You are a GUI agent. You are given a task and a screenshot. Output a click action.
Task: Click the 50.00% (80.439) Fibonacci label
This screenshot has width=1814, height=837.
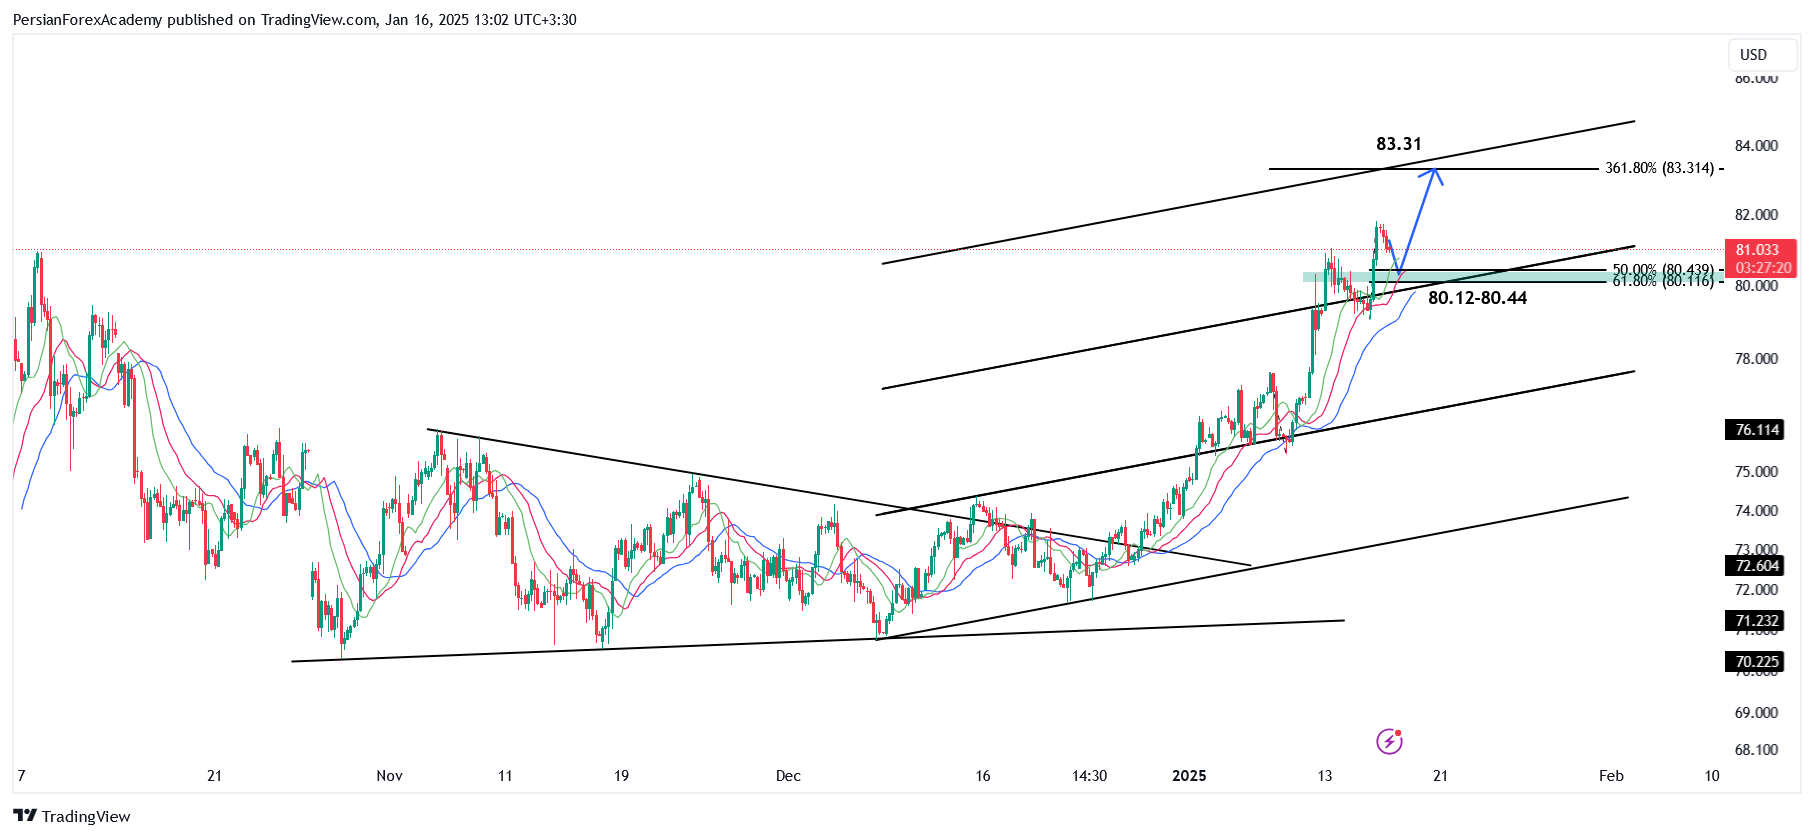1662,270
